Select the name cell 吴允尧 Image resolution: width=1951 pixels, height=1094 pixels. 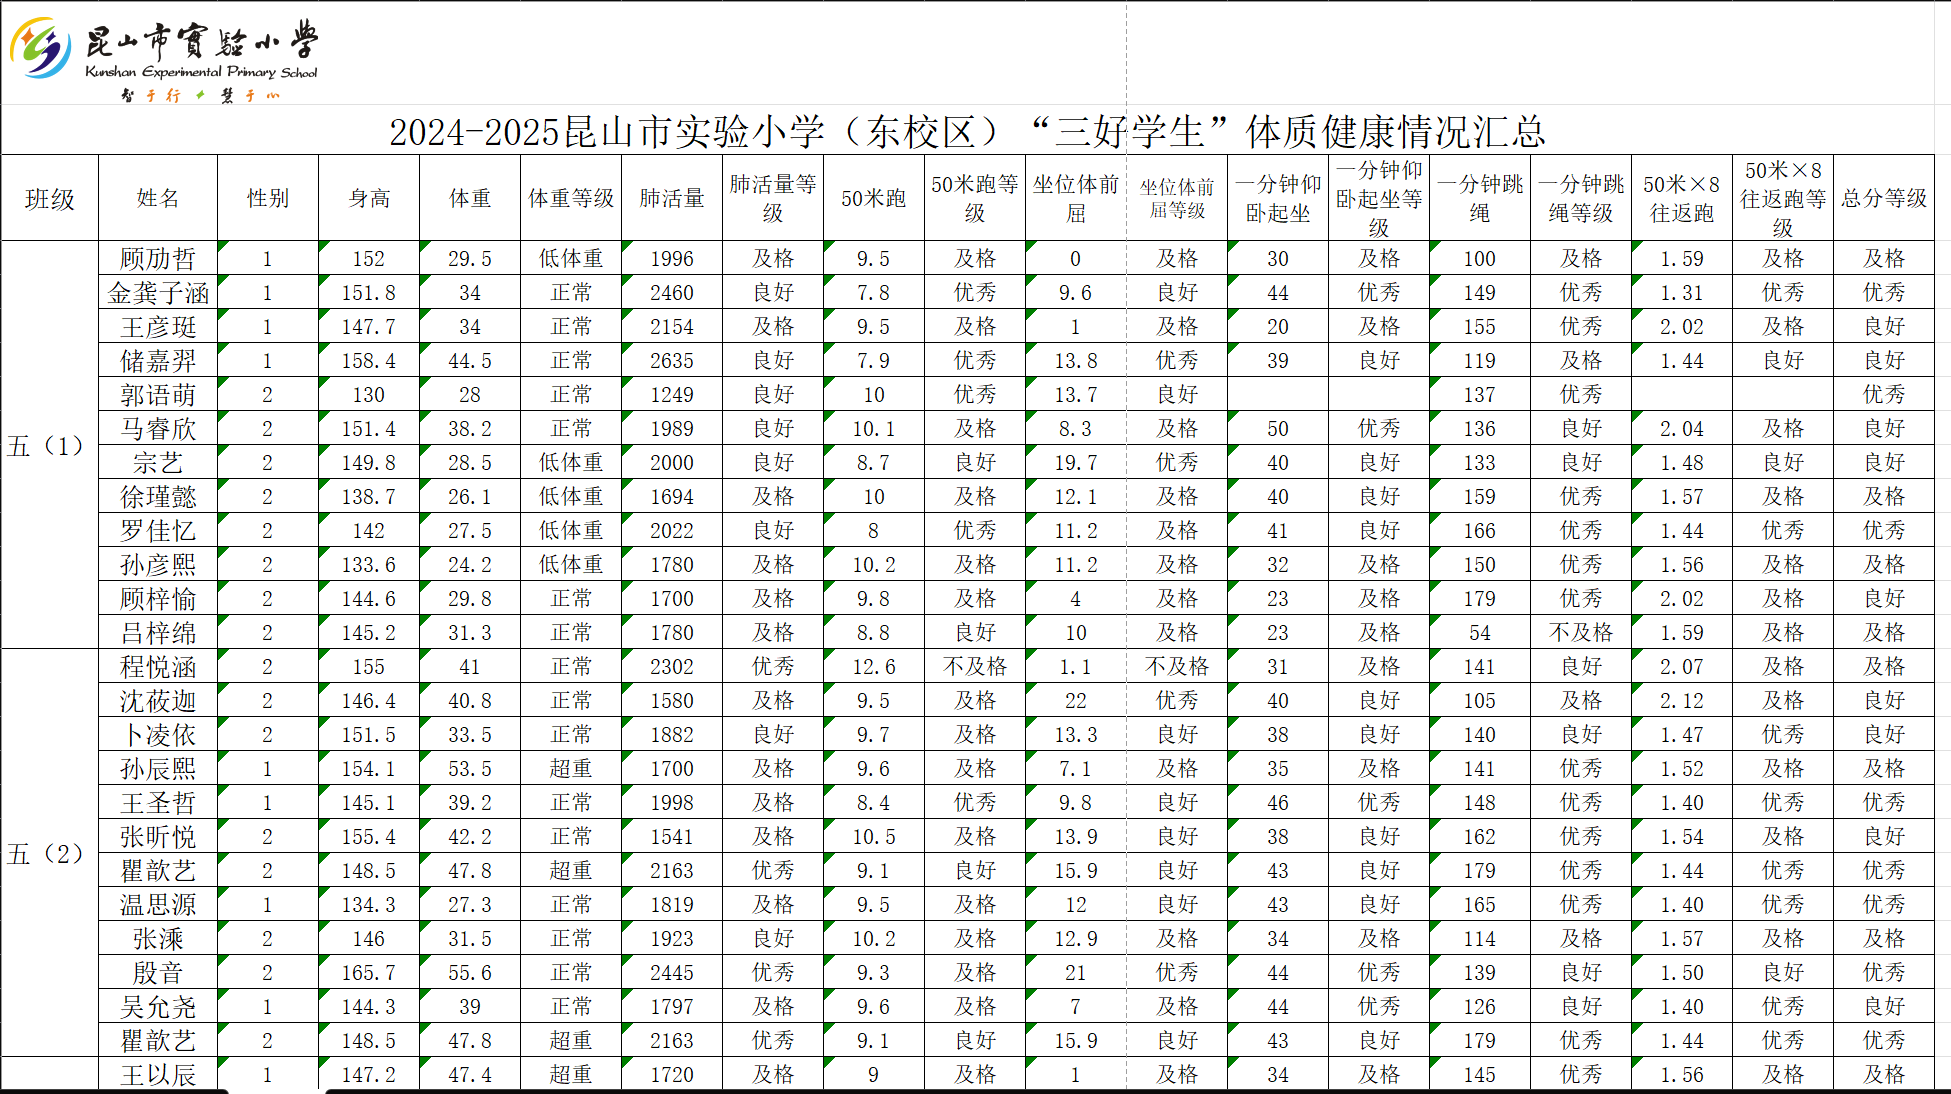point(158,1007)
